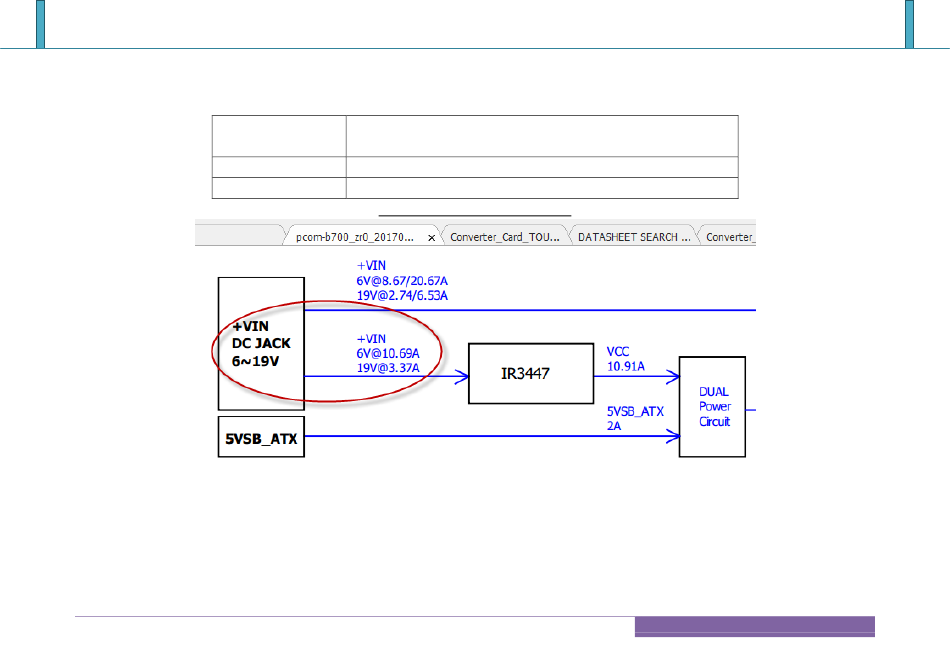
Task: Click the VCC label after IR3447
Action: (618, 351)
